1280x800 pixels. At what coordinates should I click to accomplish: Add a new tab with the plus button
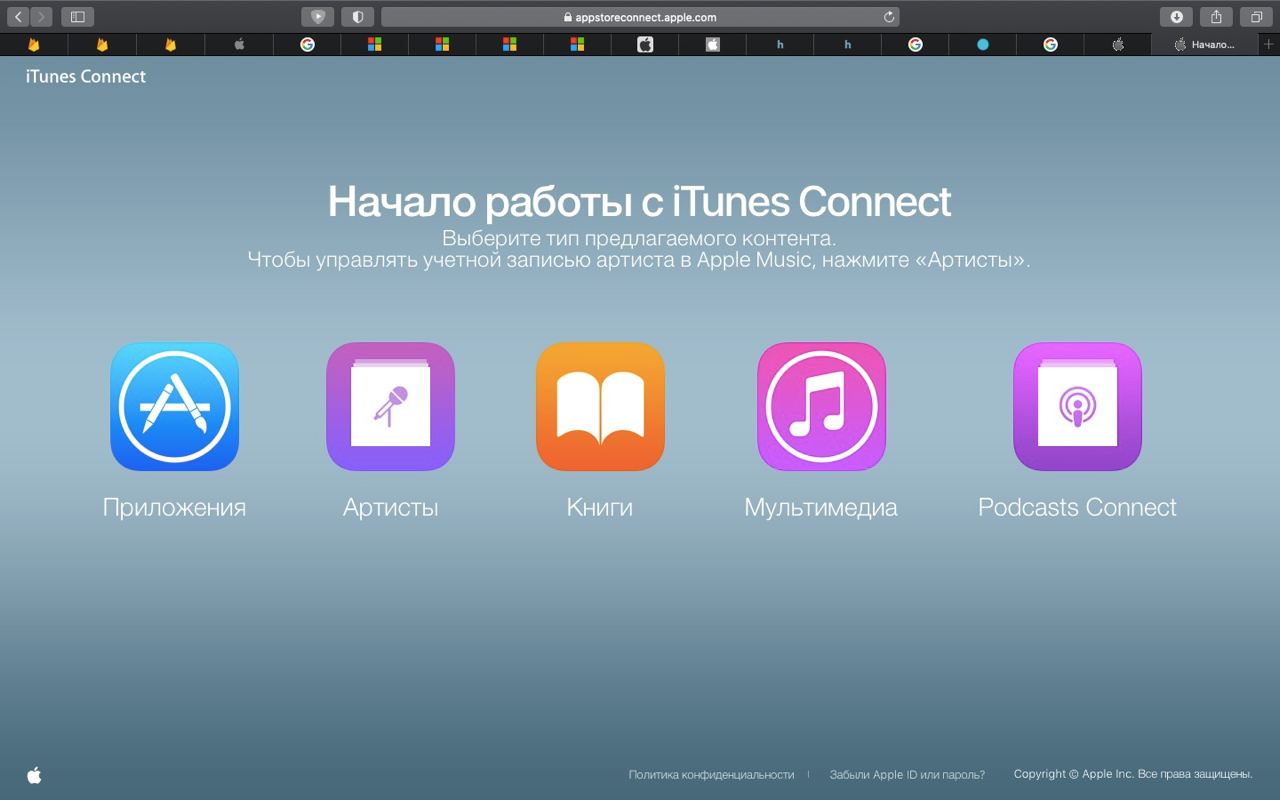(1269, 44)
